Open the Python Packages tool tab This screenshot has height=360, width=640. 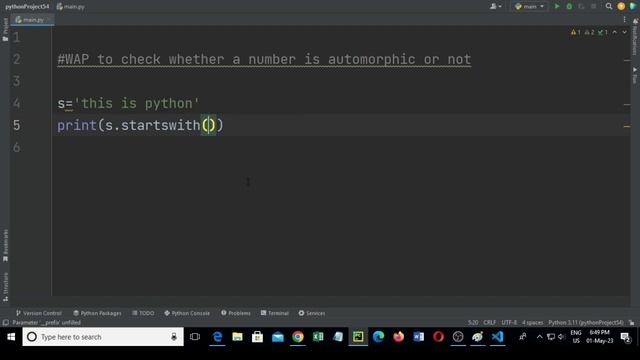click(x=97, y=313)
